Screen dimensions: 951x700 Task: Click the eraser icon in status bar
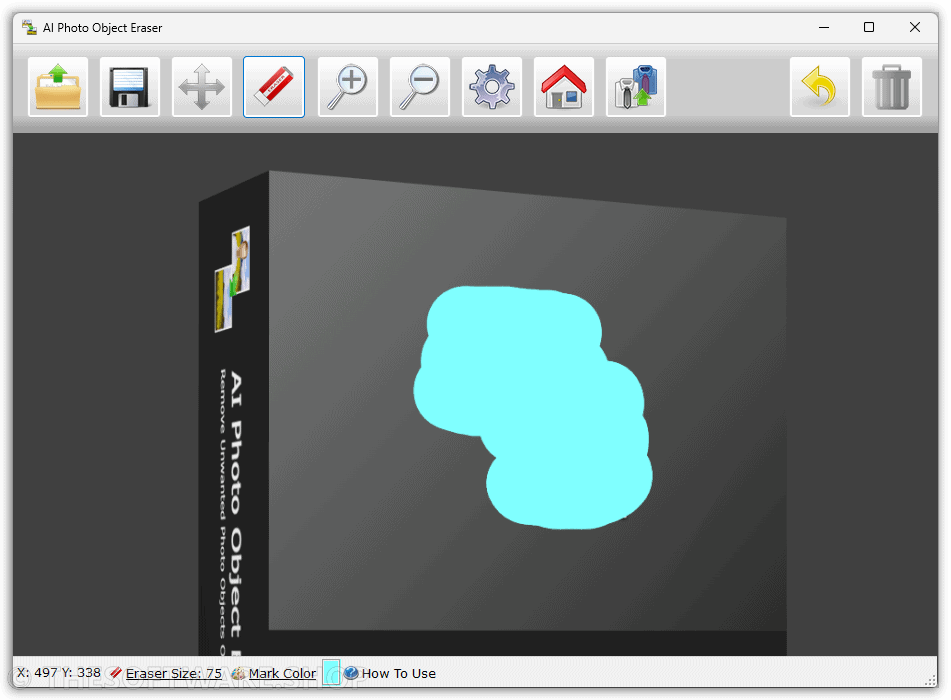[116, 673]
